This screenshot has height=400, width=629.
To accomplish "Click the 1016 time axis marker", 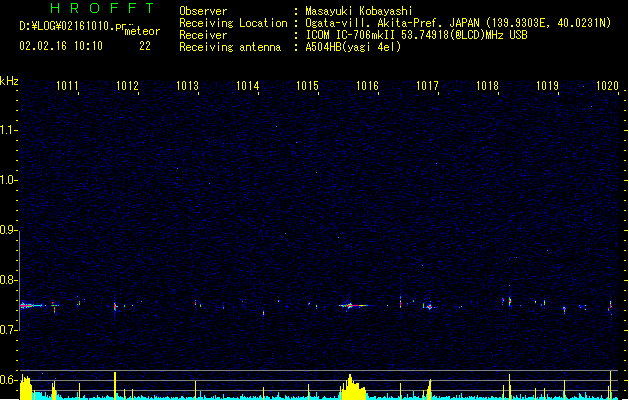I will coord(367,85).
